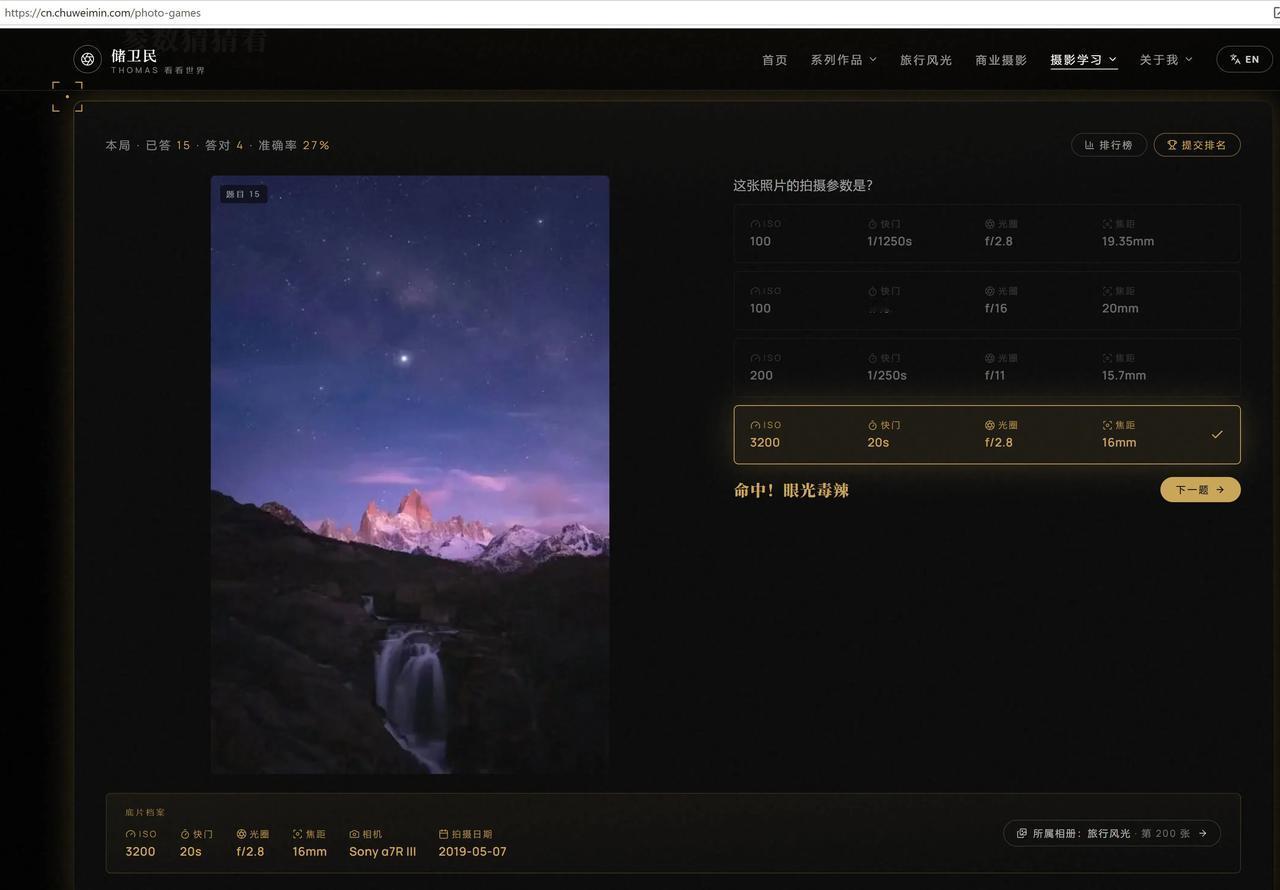This screenshot has width=1280, height=890.
Task: Select the ISO 100 1/1250s answer option
Action: click(x=987, y=233)
